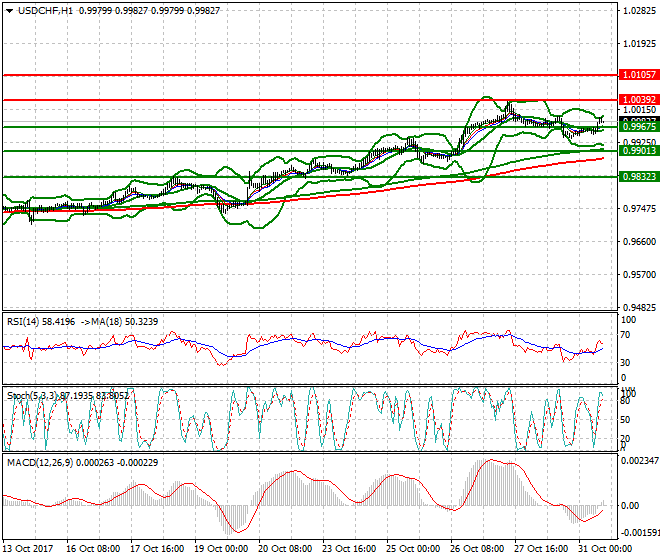Click the red 1.01057 price level tag
The height and width of the screenshot is (560, 660).
pyautogui.click(x=638, y=75)
